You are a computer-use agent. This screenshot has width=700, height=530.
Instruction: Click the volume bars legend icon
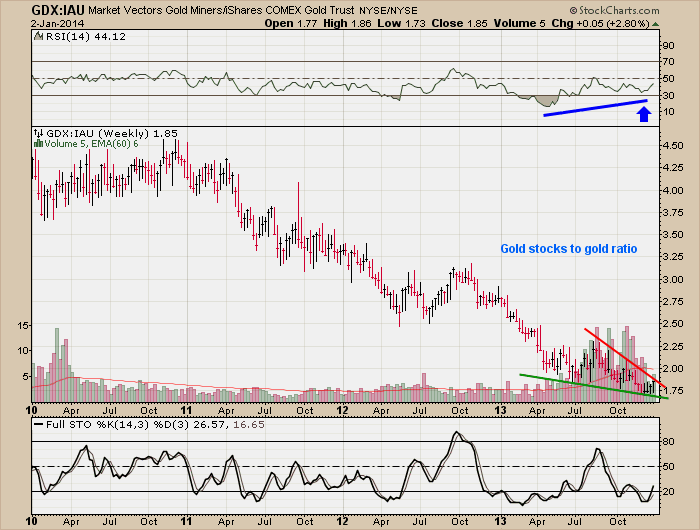tap(38, 143)
